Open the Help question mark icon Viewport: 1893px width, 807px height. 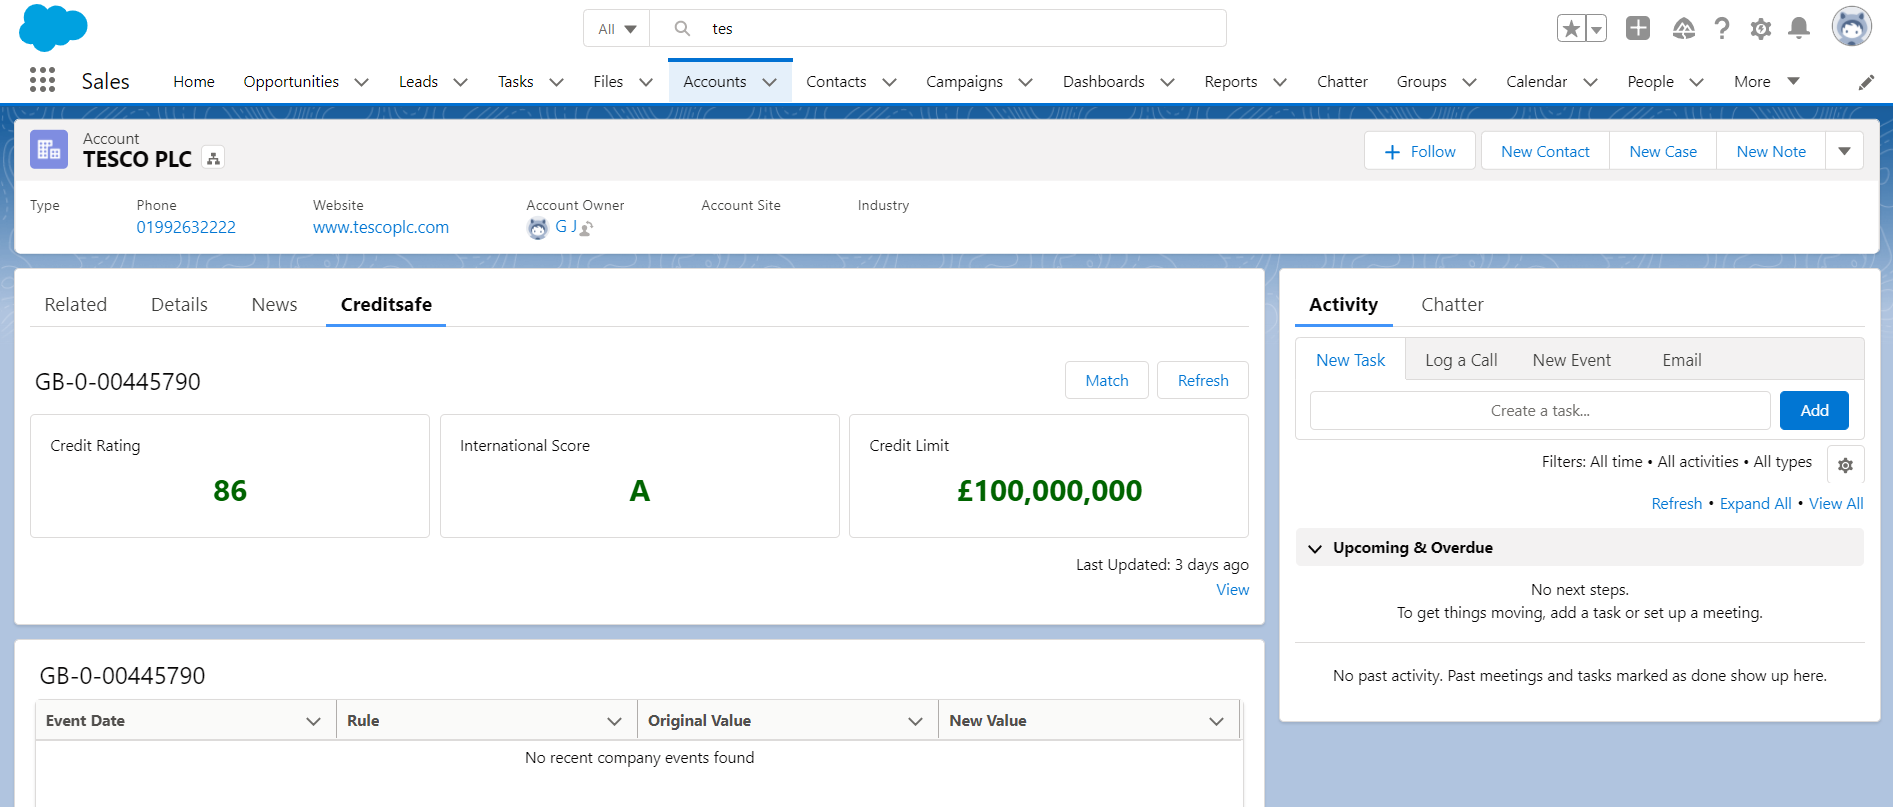pyautogui.click(x=1721, y=29)
